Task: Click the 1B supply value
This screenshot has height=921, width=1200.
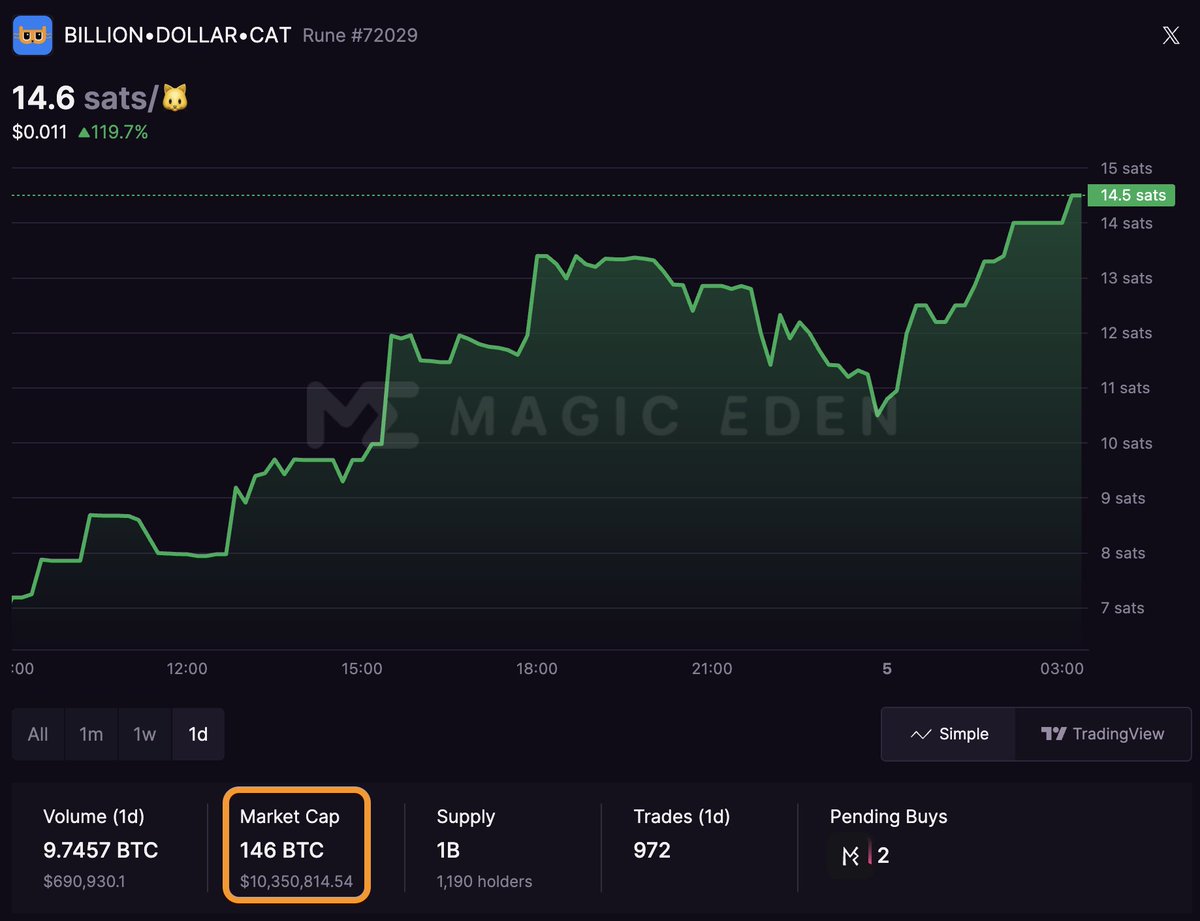Action: tap(448, 850)
